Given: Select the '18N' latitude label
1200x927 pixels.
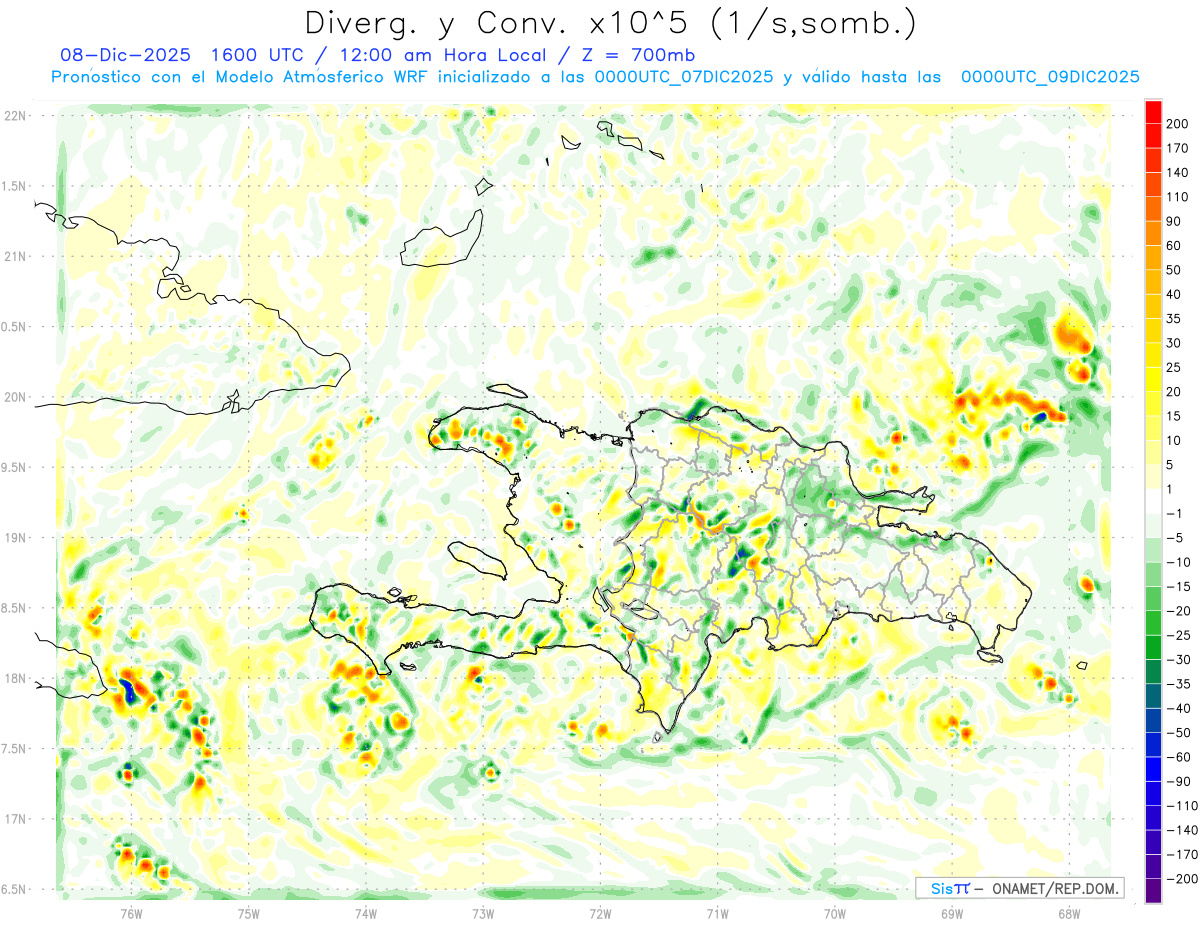Looking at the screenshot, I should 13,678.
